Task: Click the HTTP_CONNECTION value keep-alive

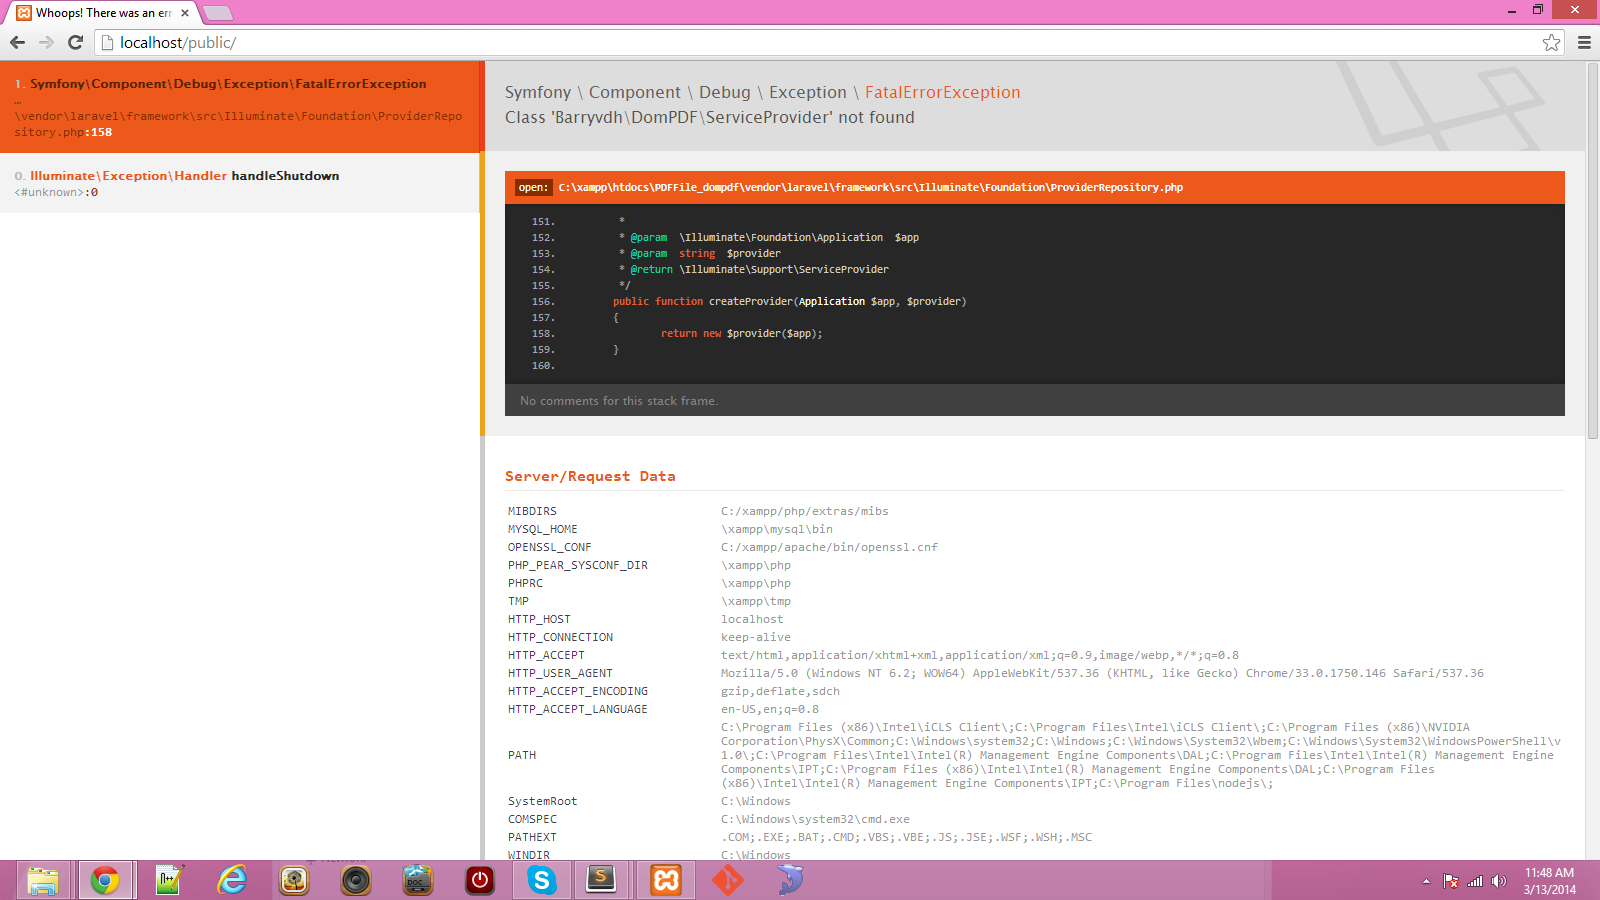Action: coord(756,637)
